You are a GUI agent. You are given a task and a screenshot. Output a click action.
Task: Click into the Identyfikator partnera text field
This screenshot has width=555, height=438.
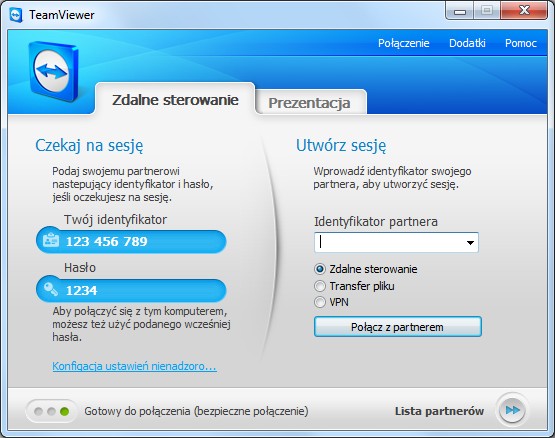coord(389,243)
